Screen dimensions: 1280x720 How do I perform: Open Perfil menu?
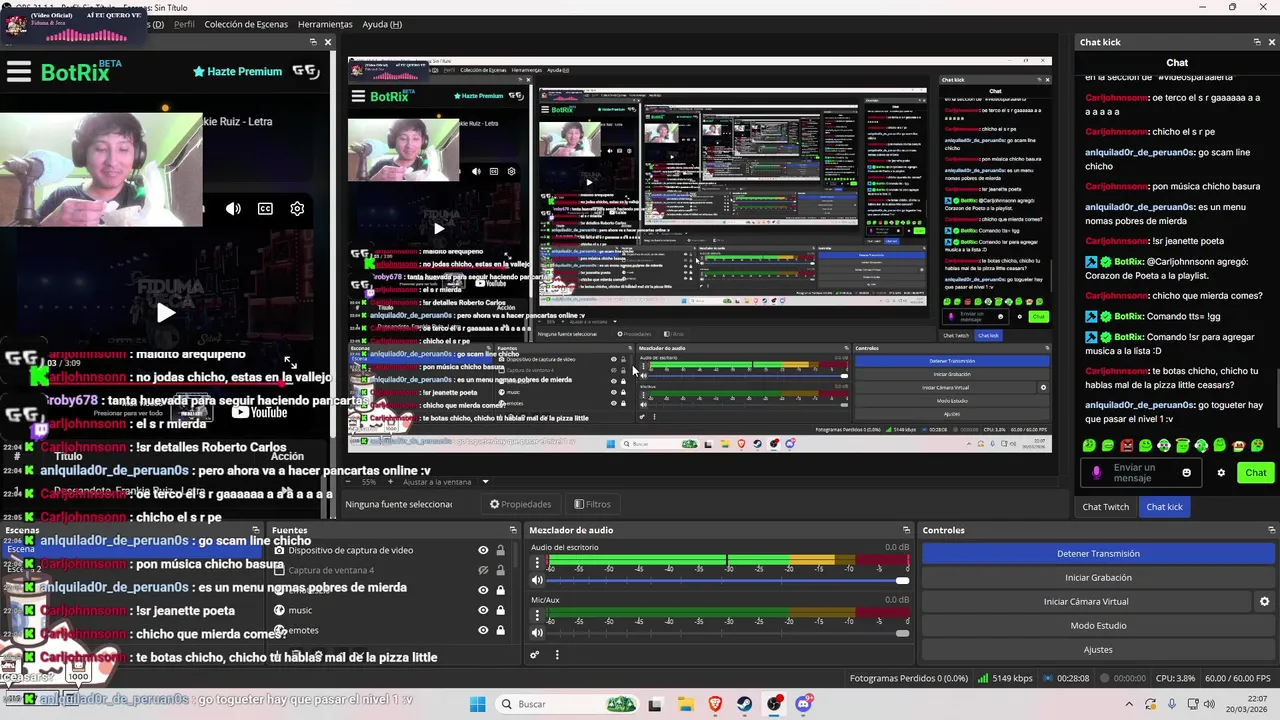(x=184, y=24)
